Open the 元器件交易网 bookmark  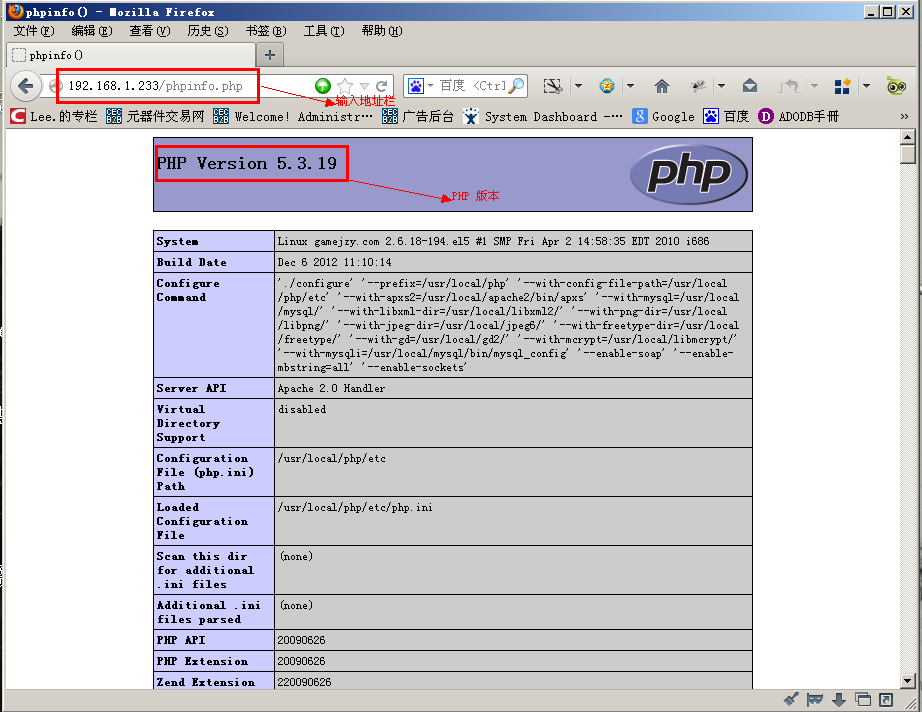click(155, 116)
